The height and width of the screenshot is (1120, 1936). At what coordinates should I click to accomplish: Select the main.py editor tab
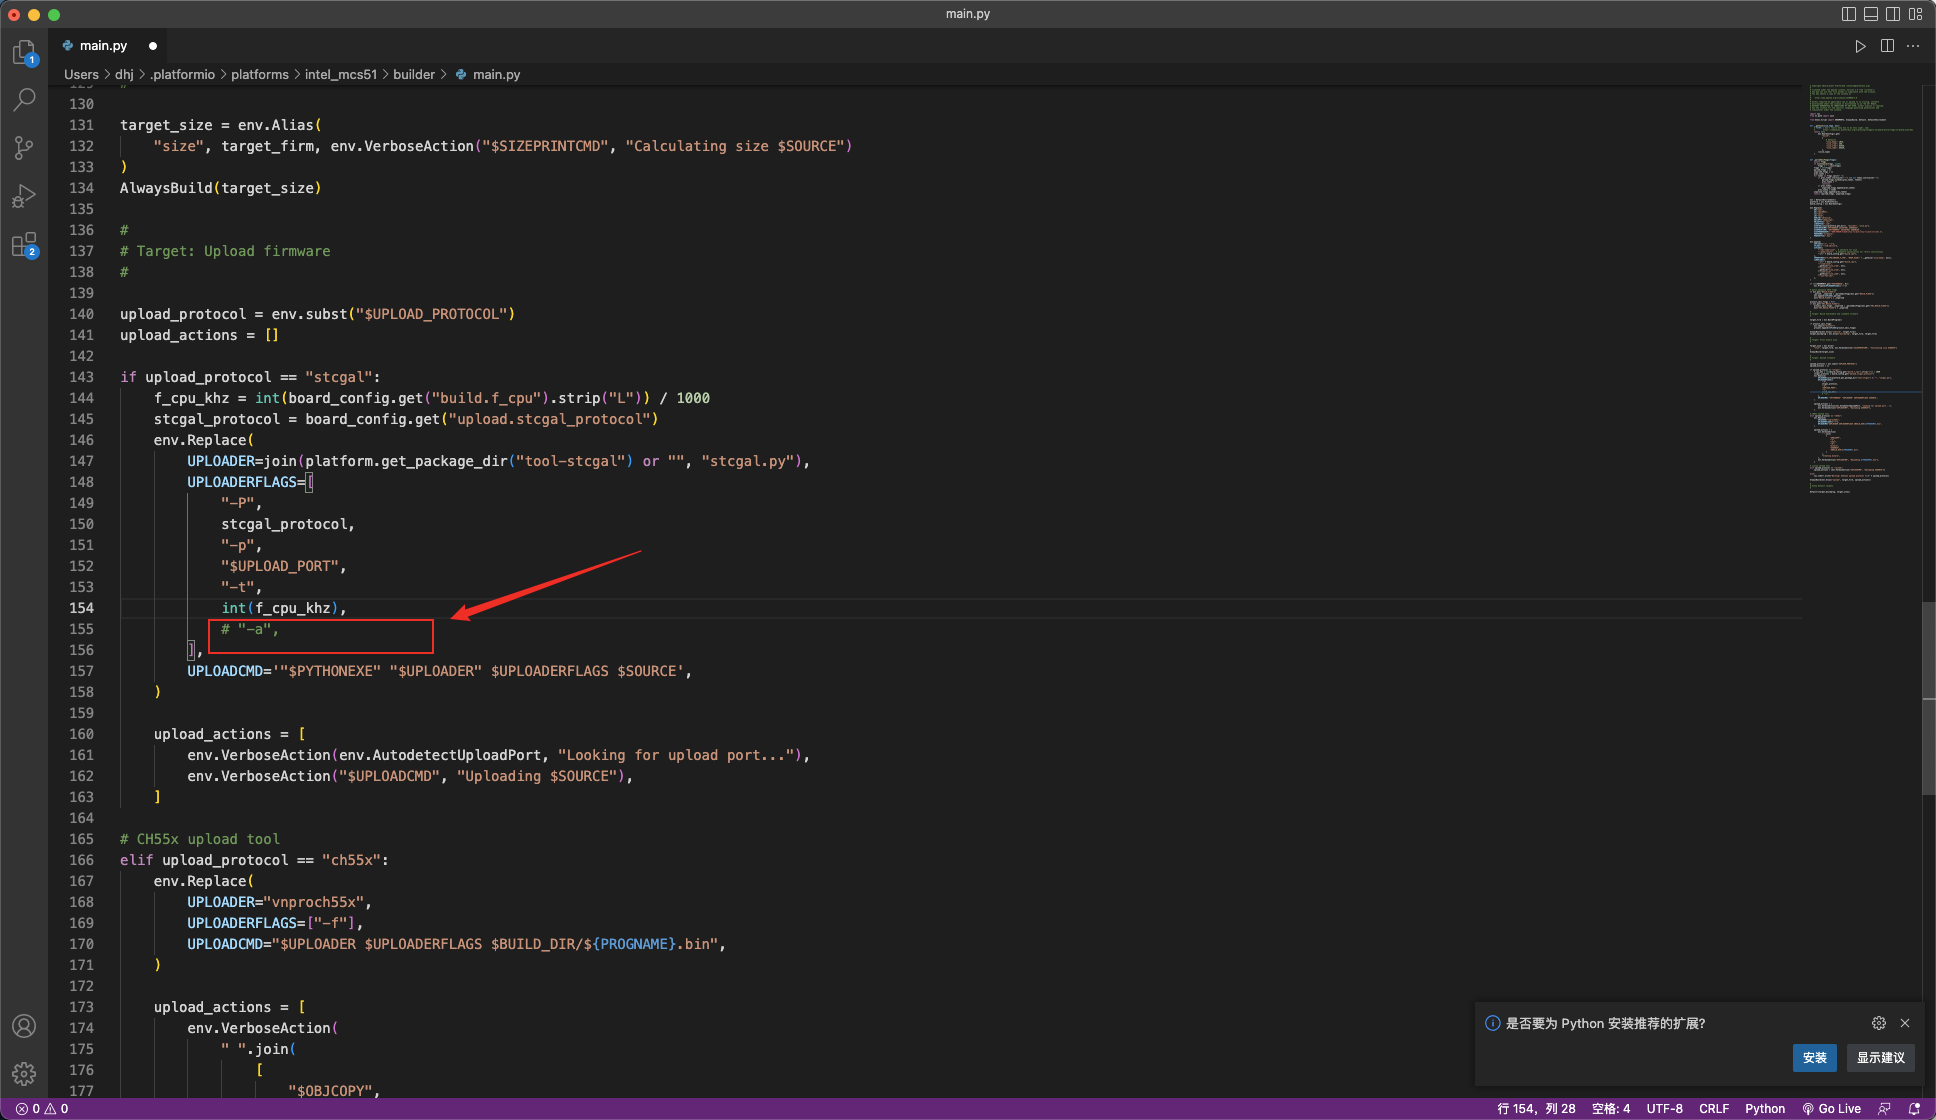(103, 46)
